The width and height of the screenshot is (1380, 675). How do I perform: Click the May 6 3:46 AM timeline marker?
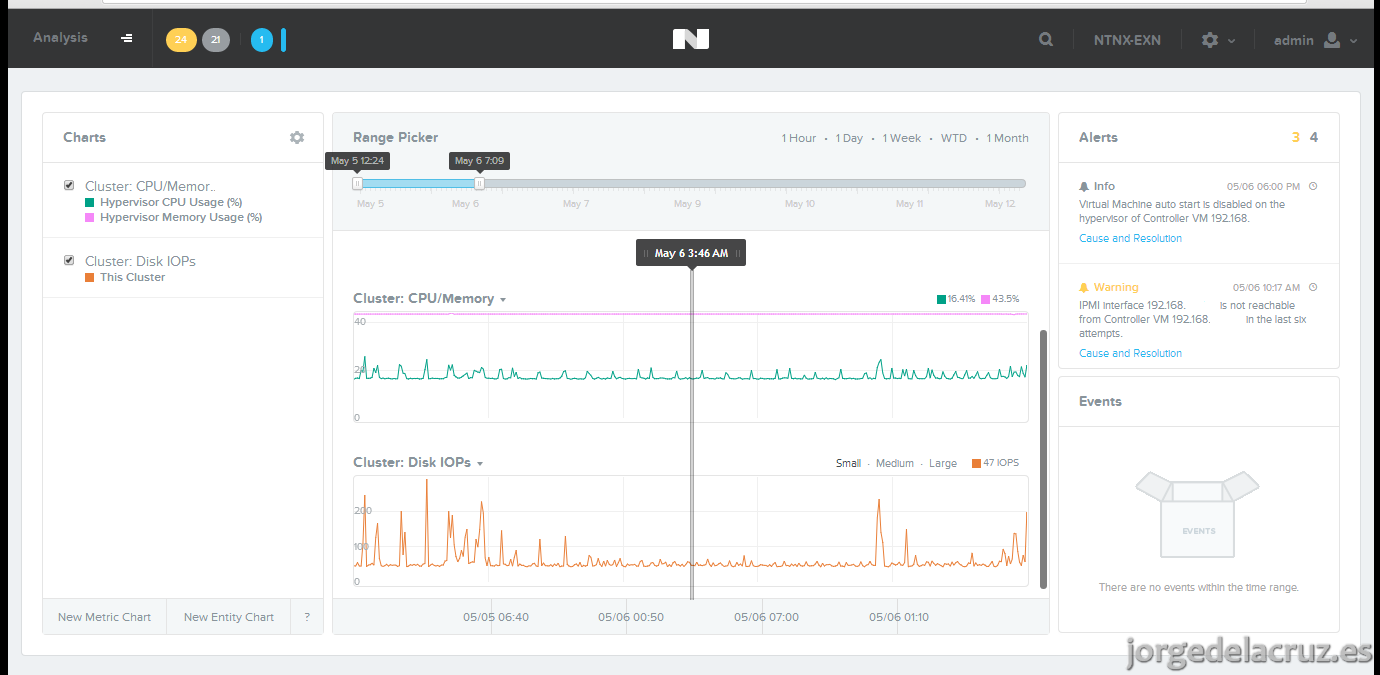click(x=691, y=254)
